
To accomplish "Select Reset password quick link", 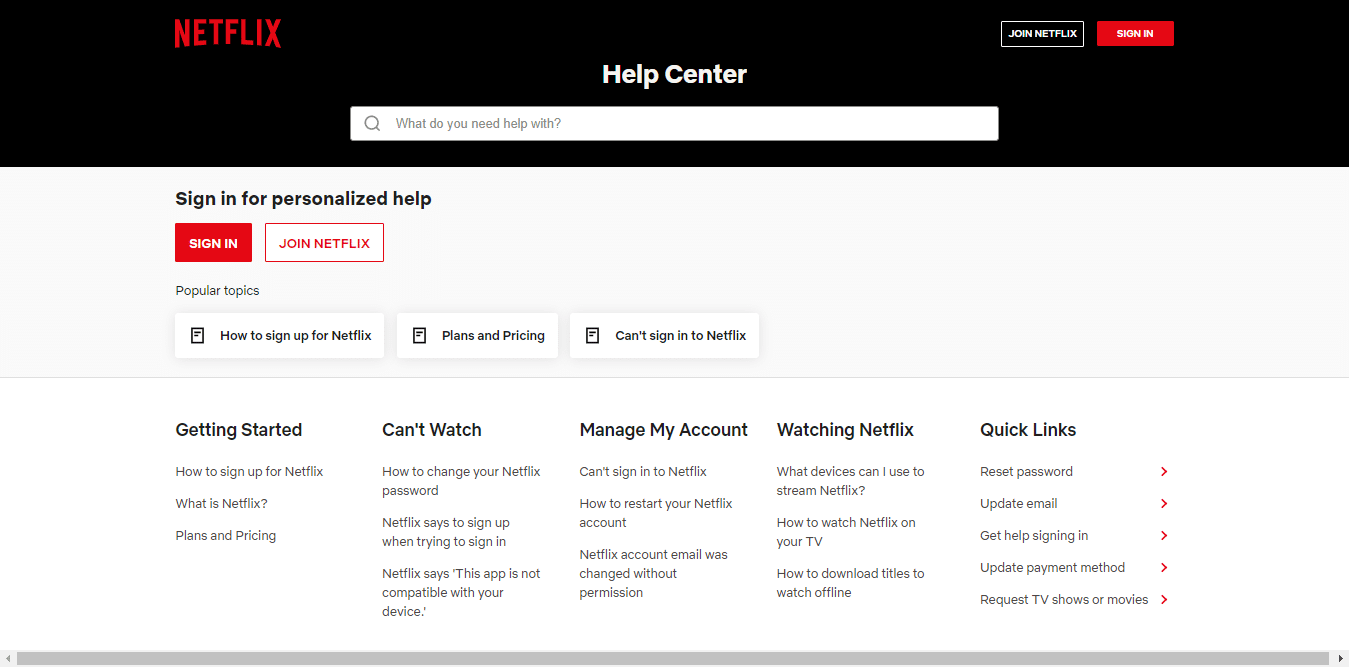I will pyautogui.click(x=1026, y=472).
